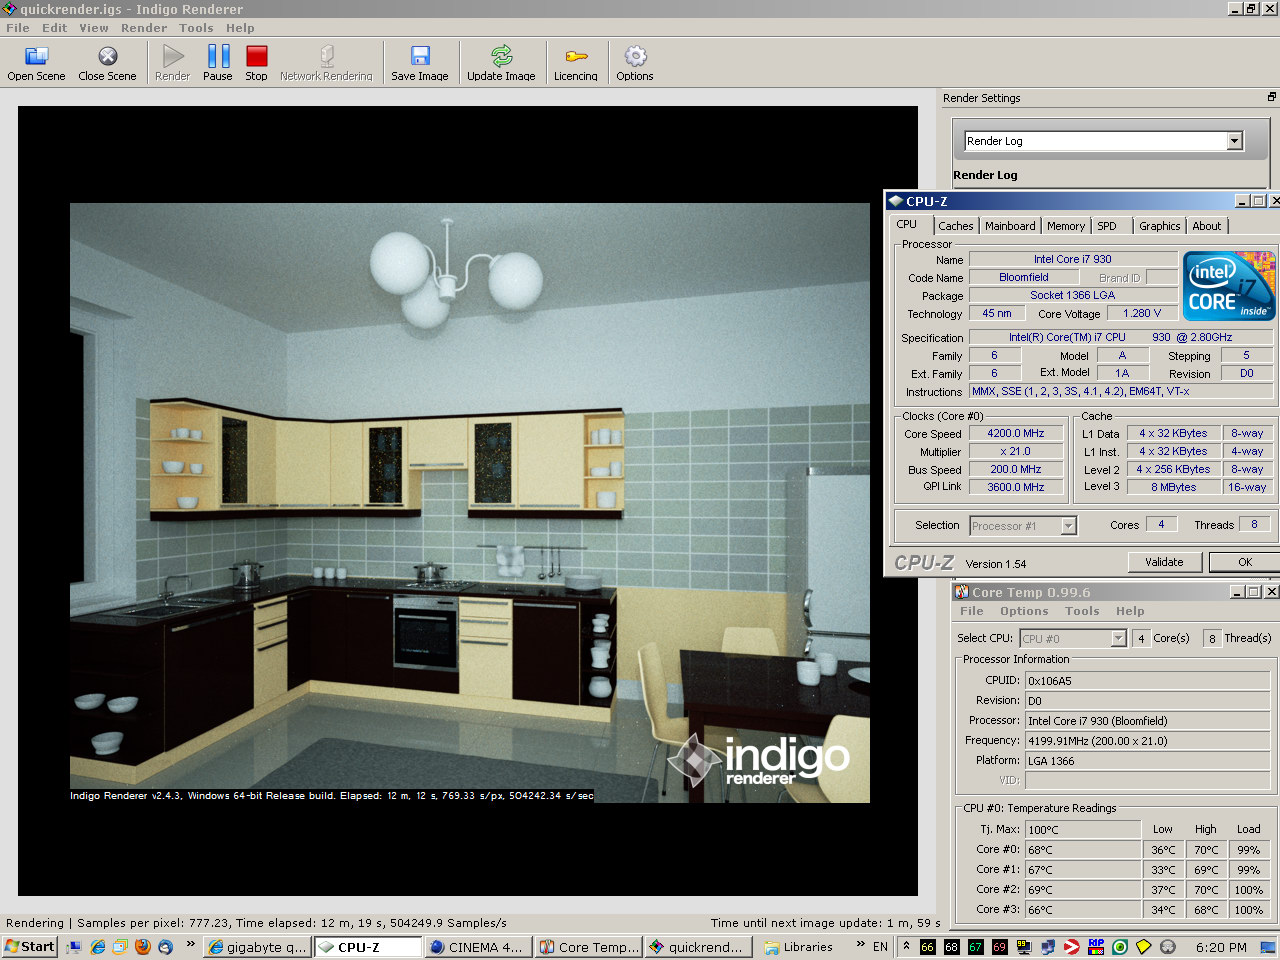Switch to the Graphics tab in CPU-Z
This screenshot has height=960, width=1280.
1160,226
